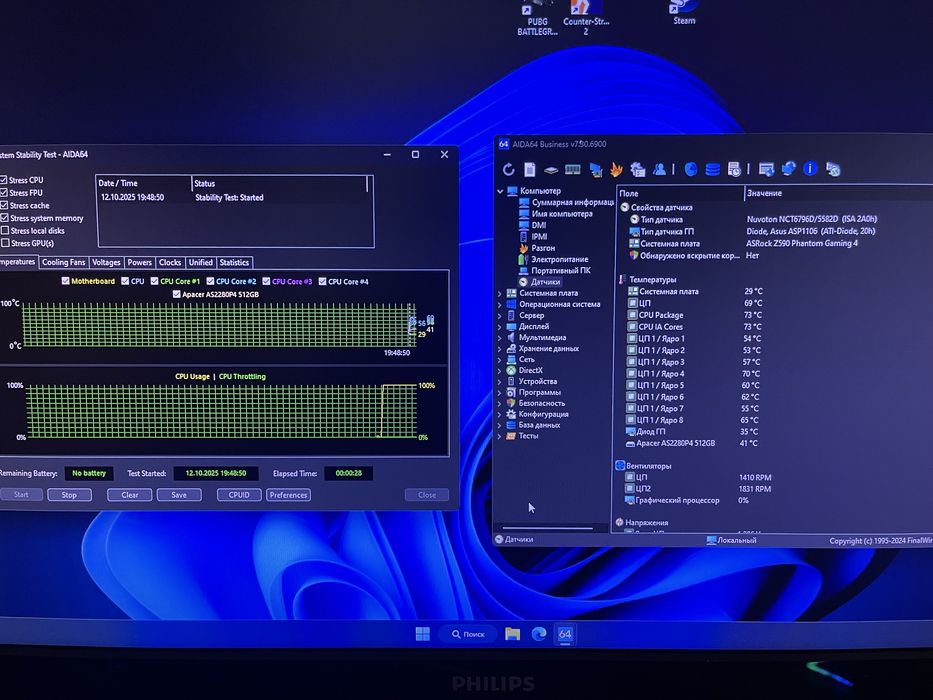Open the Windows Start menu
Screen dimensions: 933x700
422,634
